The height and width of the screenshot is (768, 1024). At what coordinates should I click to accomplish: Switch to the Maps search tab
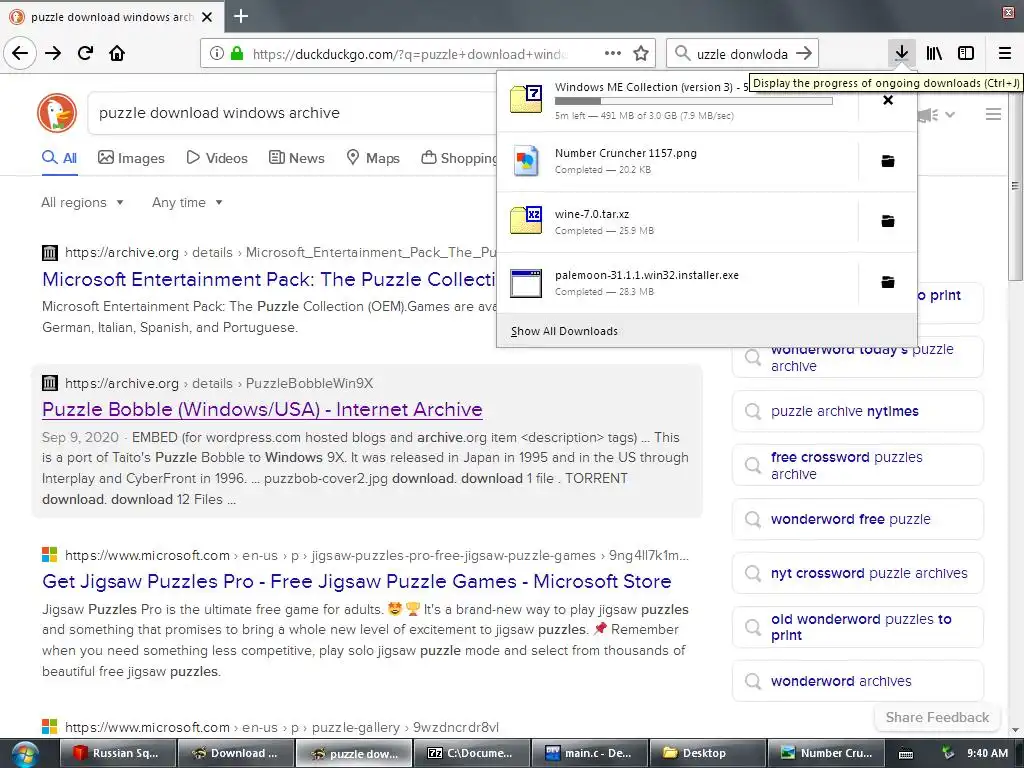pos(373,158)
